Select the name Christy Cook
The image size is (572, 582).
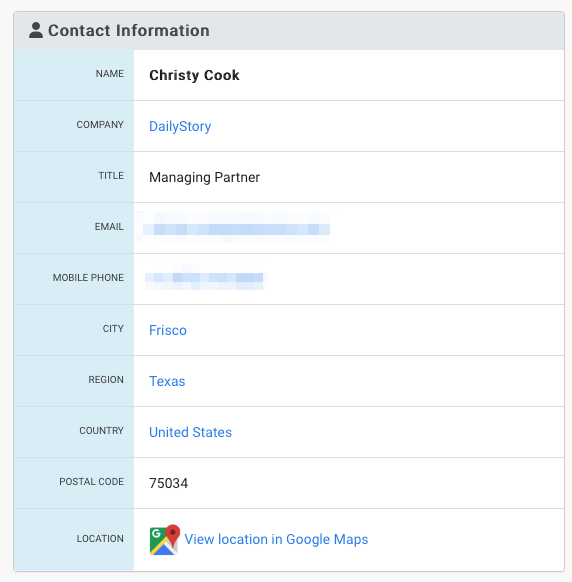click(x=194, y=75)
